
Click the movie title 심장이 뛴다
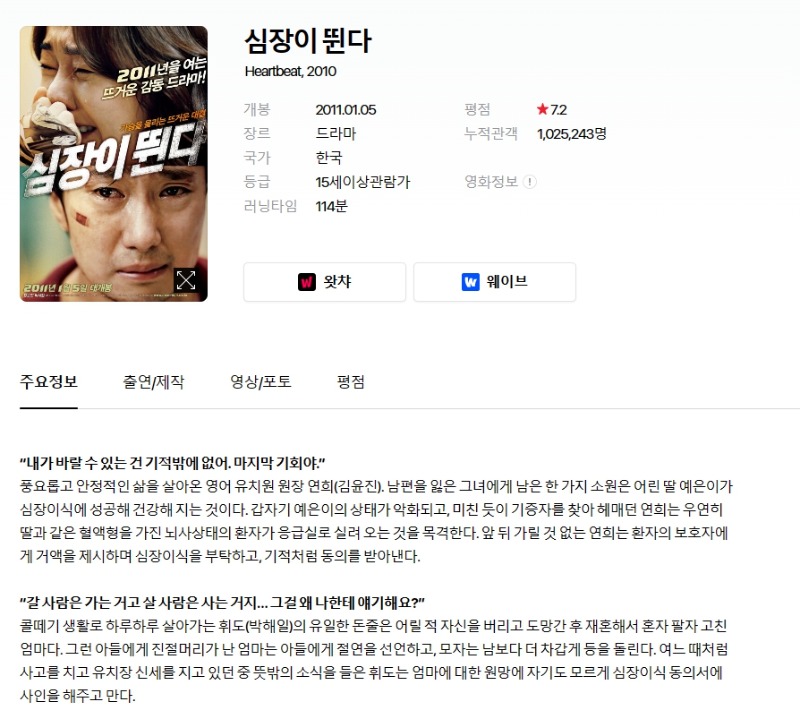coord(308,41)
